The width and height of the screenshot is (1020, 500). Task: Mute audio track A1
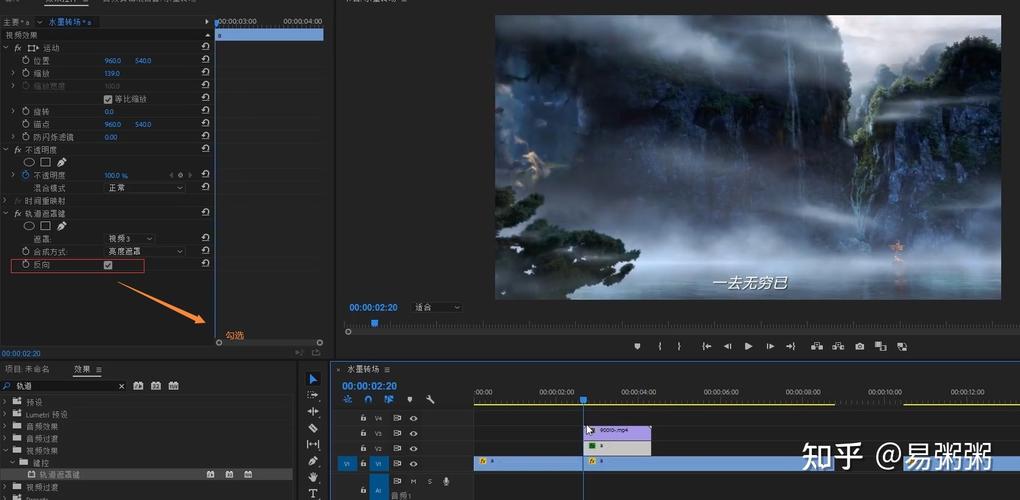tap(413, 481)
